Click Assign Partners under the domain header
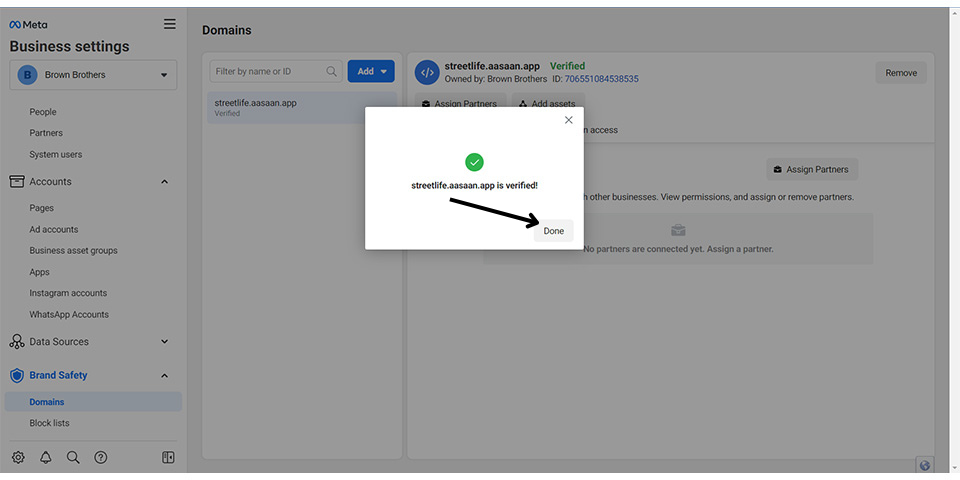This screenshot has width=960, height=480. [460, 102]
